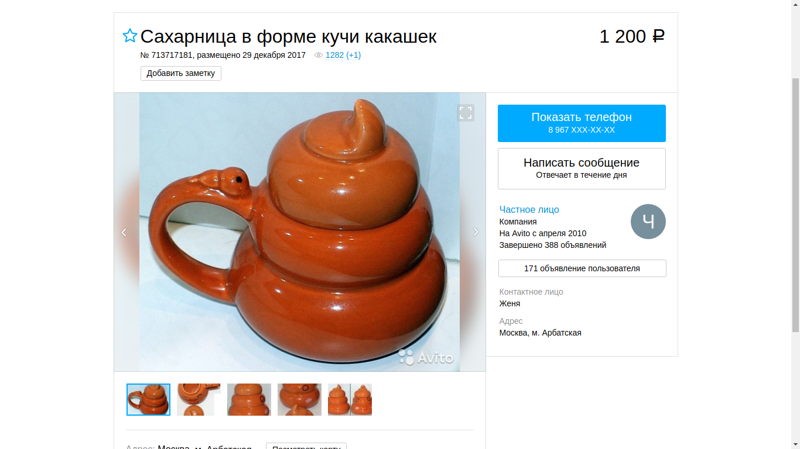The image size is (800, 449).
Task: Open fullscreen photo view icon
Action: coord(465,113)
